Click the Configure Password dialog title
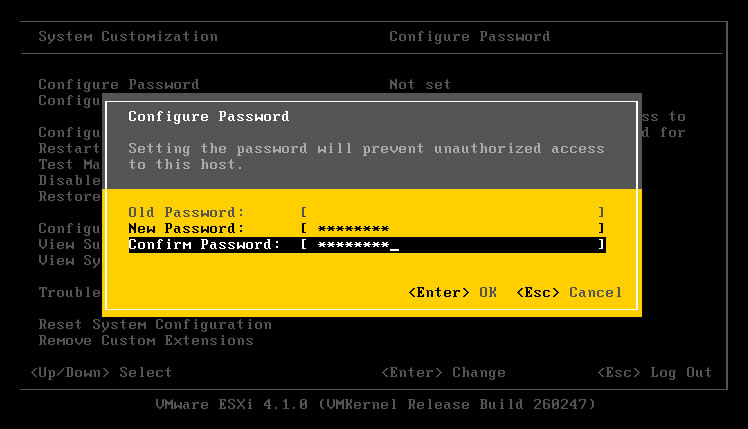 [208, 116]
